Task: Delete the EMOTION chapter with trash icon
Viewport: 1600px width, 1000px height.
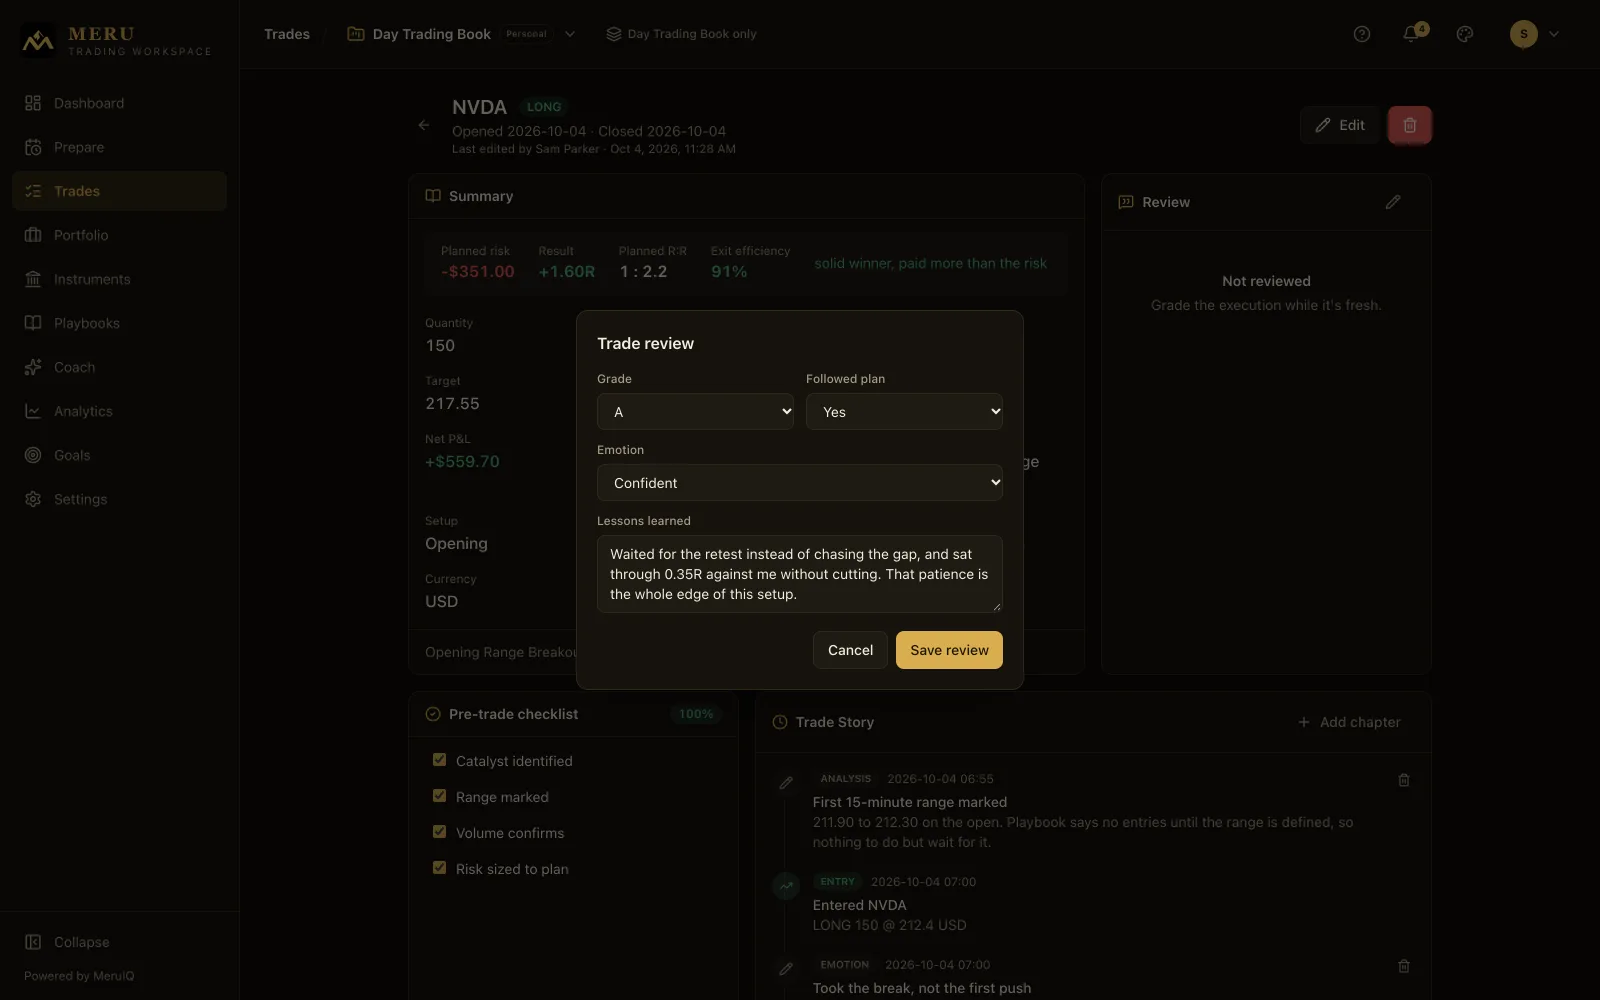Action: point(1404,966)
